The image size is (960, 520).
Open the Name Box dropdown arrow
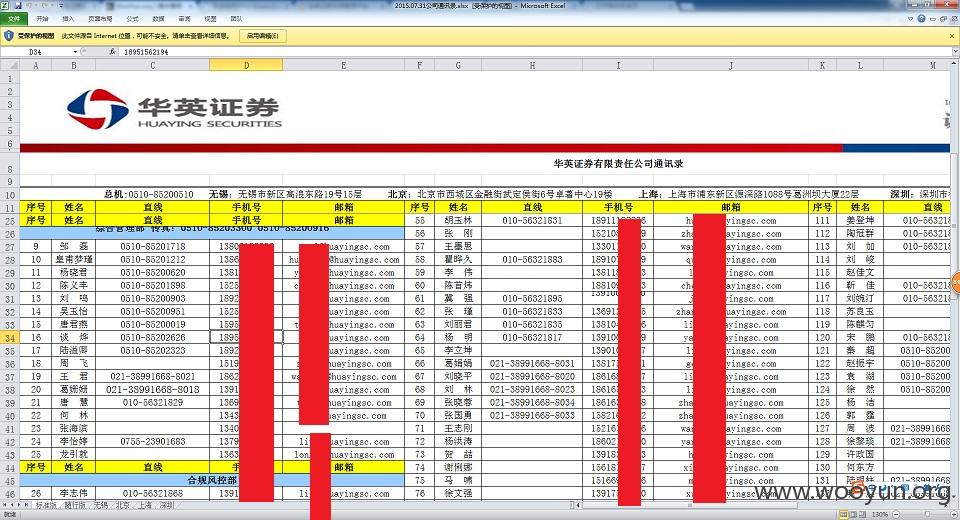coord(75,52)
